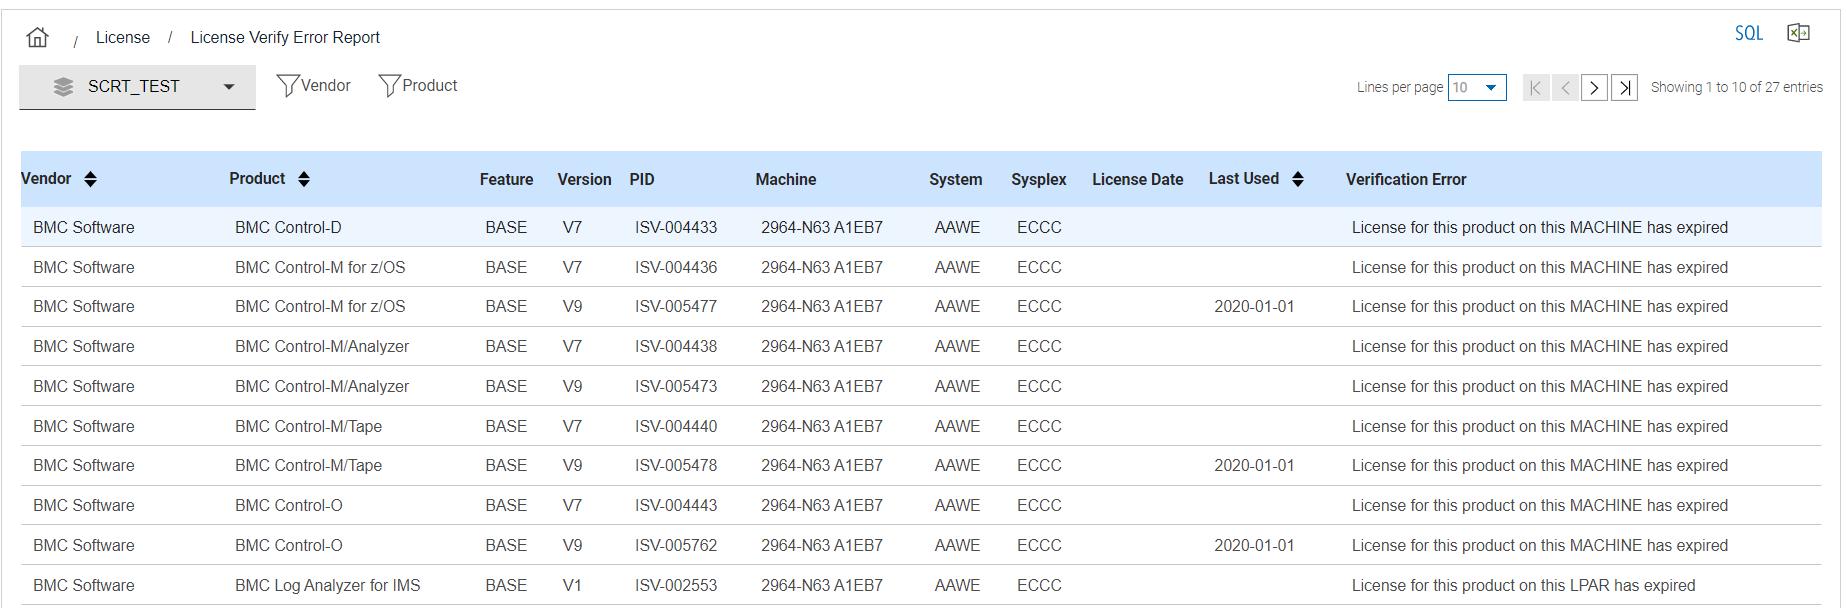Open License breadcrumb link
The height and width of the screenshot is (608, 1846).
(x=123, y=38)
